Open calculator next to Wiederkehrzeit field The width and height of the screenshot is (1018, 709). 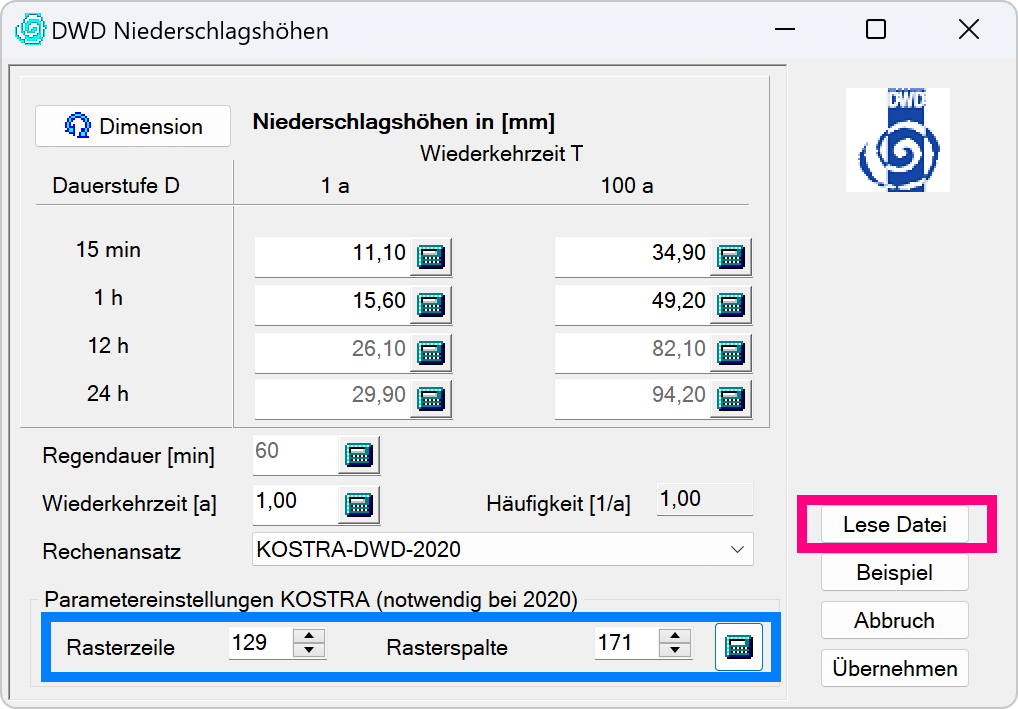359,503
